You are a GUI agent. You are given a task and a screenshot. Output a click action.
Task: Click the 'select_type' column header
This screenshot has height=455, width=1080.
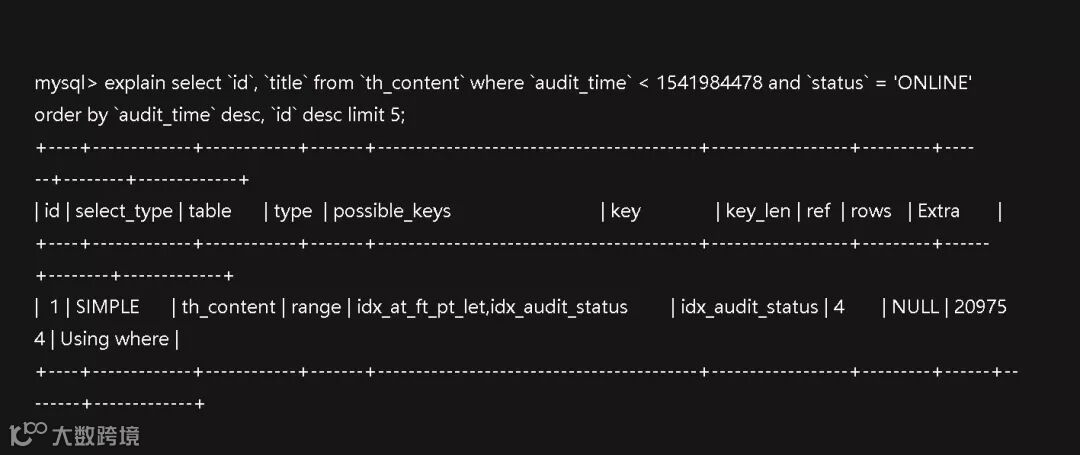click(123, 211)
